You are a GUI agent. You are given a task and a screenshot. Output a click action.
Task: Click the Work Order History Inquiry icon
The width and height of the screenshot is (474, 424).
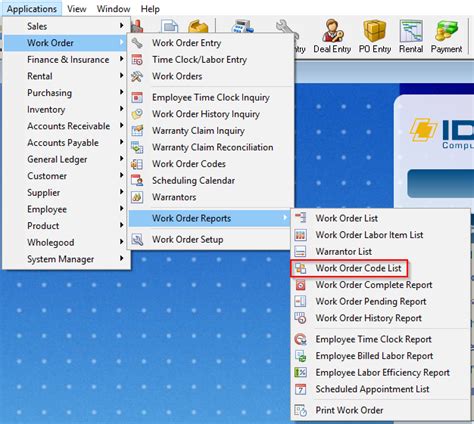coord(137,114)
